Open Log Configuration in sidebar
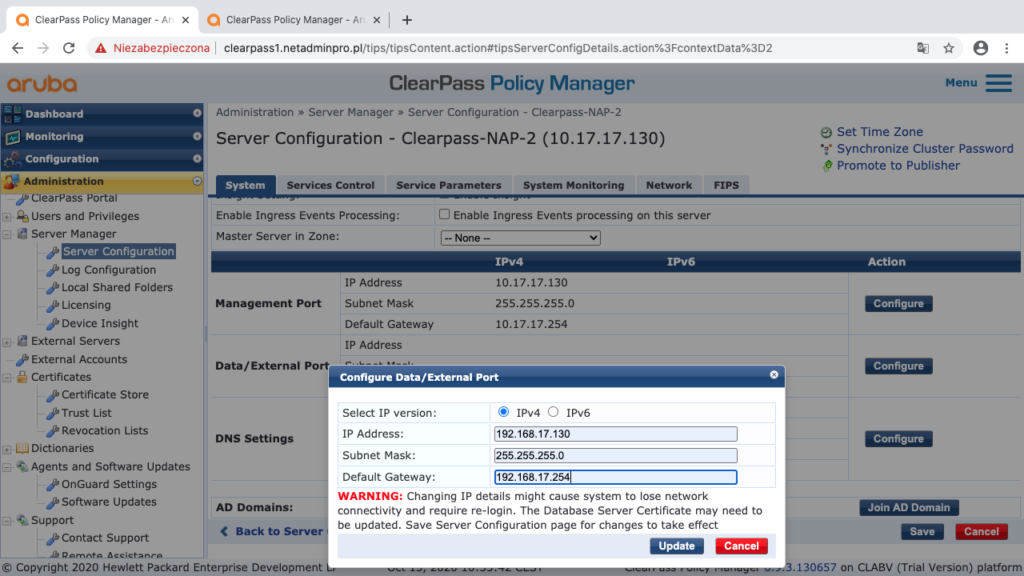 pyautogui.click(x=108, y=270)
